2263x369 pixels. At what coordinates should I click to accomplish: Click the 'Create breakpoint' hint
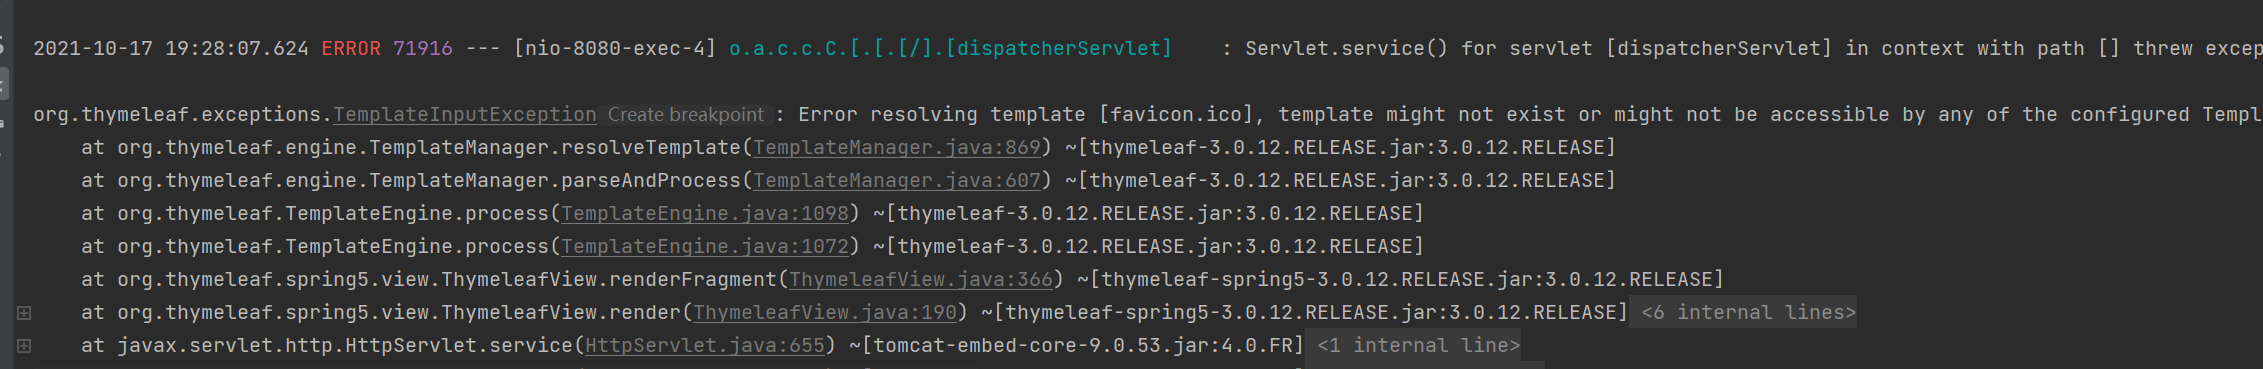pos(686,115)
